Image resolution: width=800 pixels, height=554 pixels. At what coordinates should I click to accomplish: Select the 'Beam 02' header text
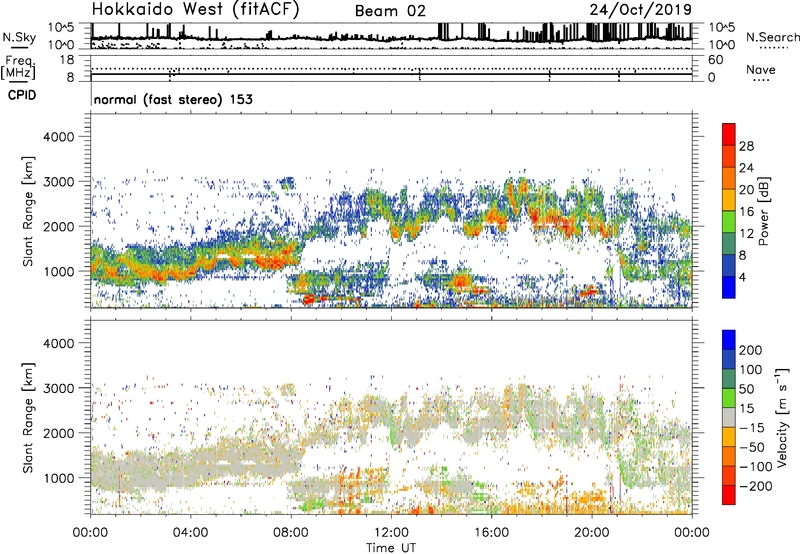coord(390,11)
